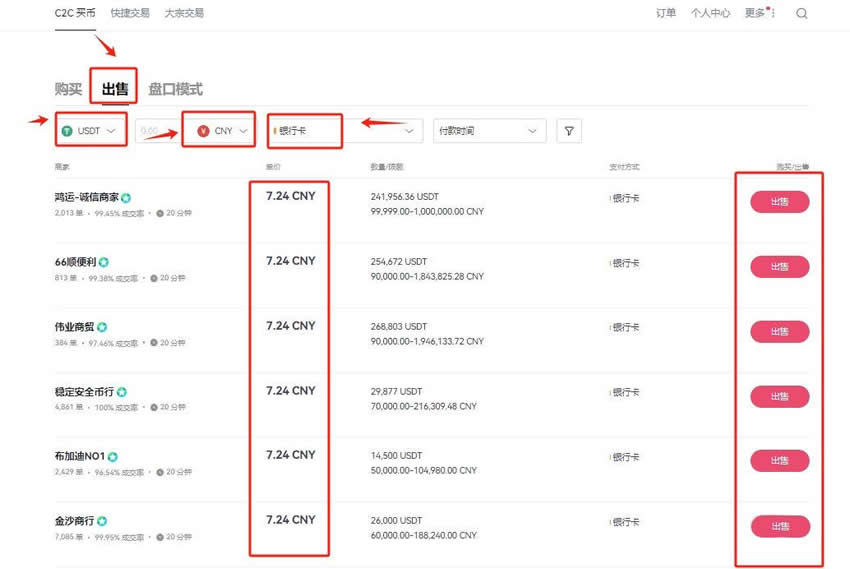This screenshot has height=569, width=850.
Task: Click 银行卡 payment label in 伟业商贸 row
Action: click(x=626, y=327)
